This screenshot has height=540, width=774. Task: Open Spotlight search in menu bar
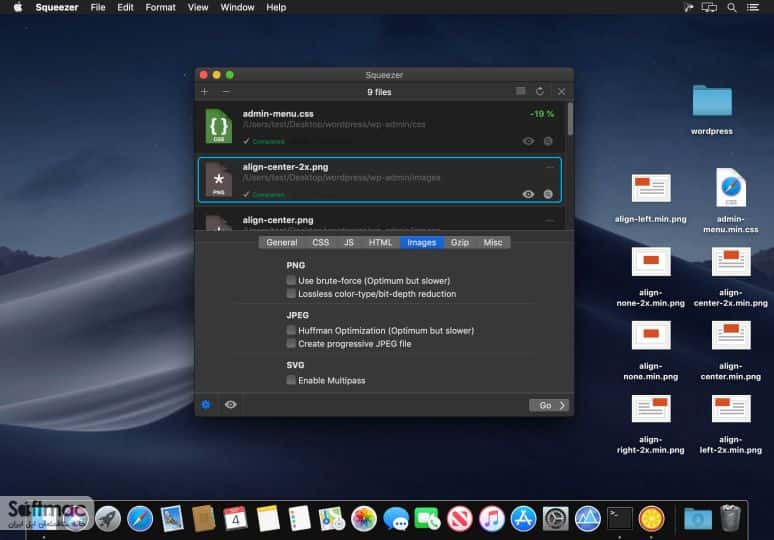(732, 7)
